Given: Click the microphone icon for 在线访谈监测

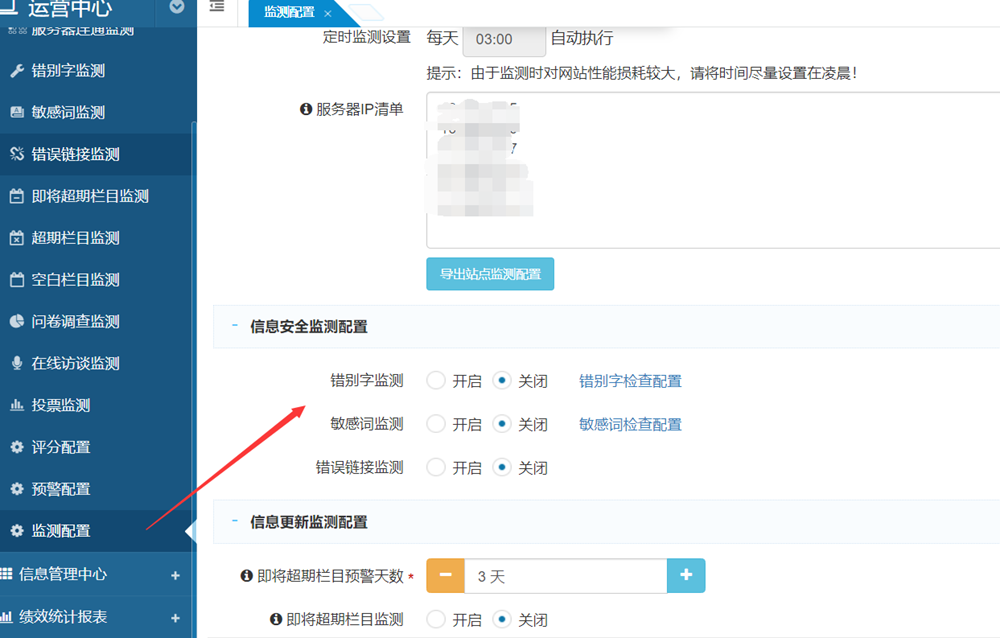Looking at the screenshot, I should [x=16, y=363].
